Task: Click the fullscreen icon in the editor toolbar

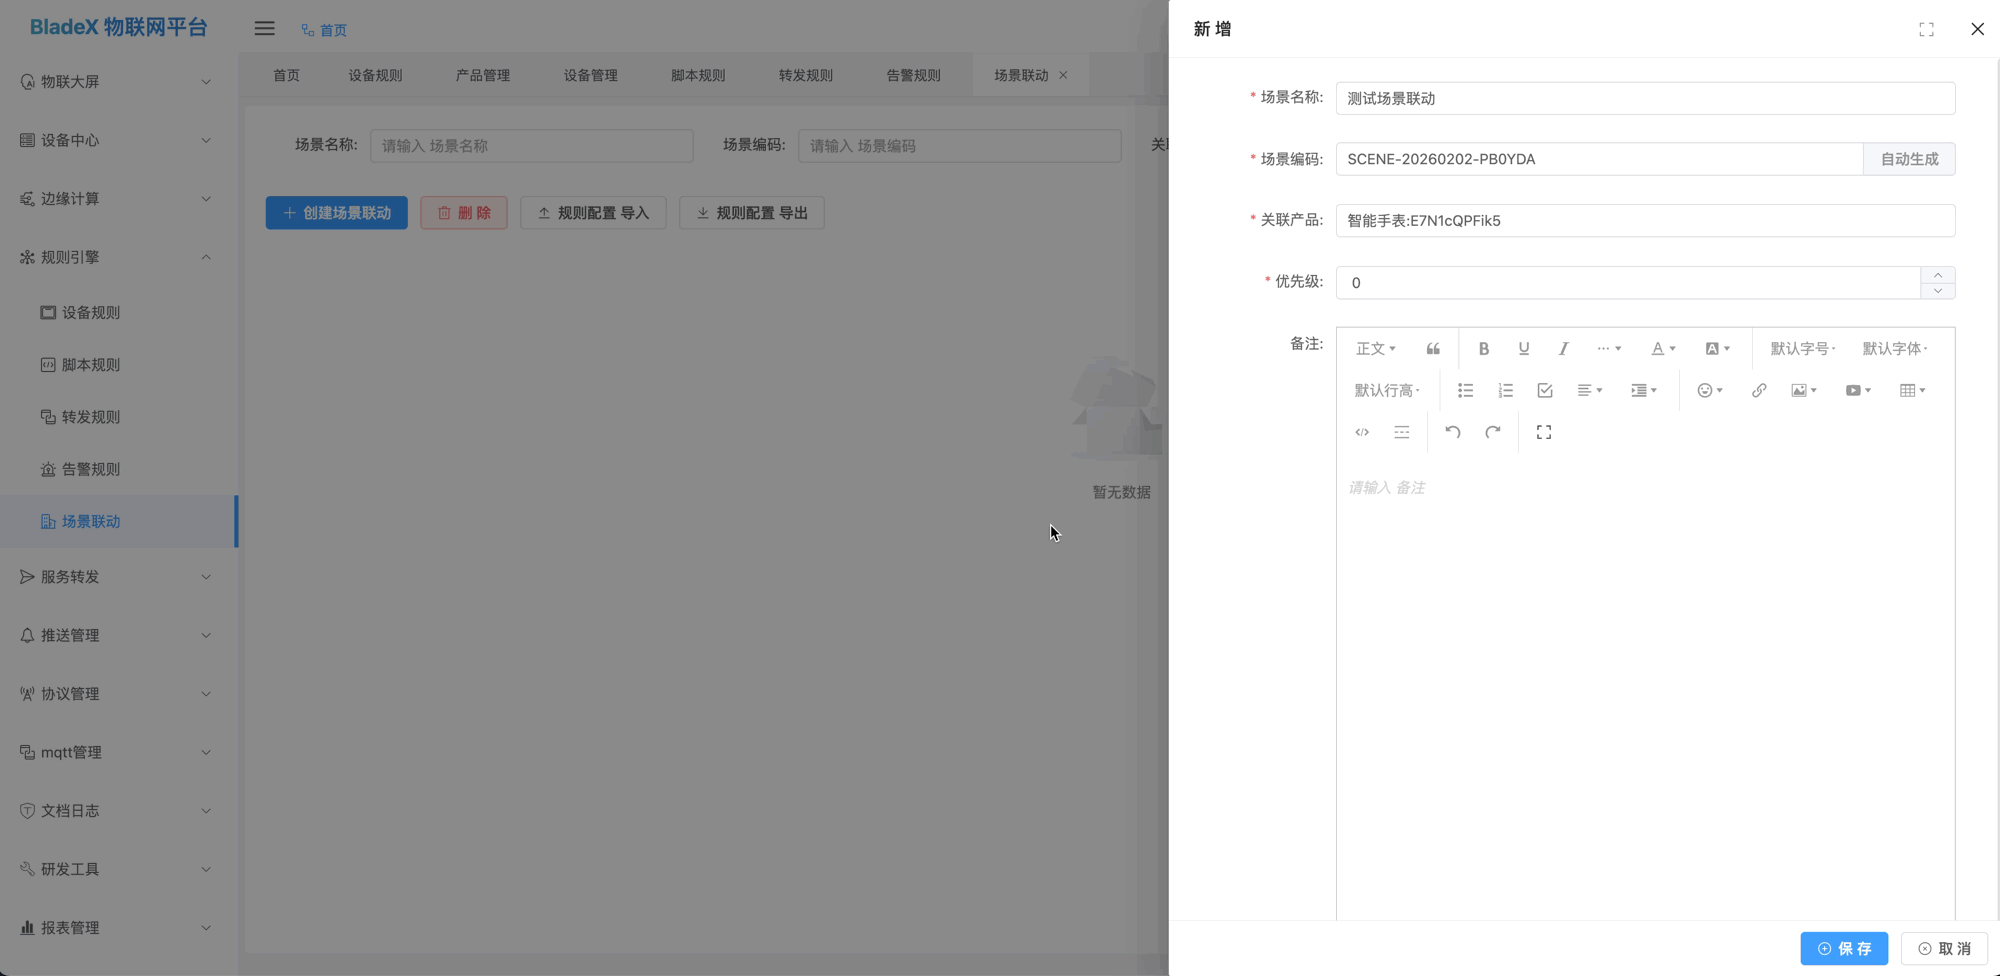Action: click(1543, 431)
